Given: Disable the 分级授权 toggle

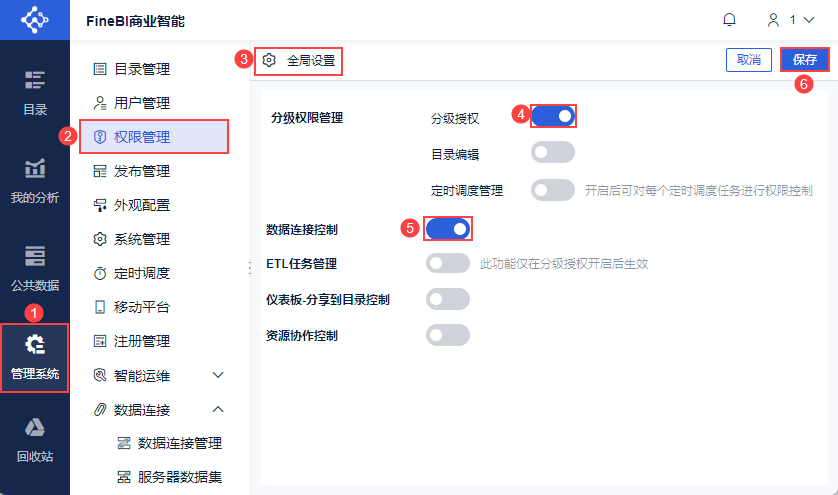Looking at the screenshot, I should click(553, 117).
